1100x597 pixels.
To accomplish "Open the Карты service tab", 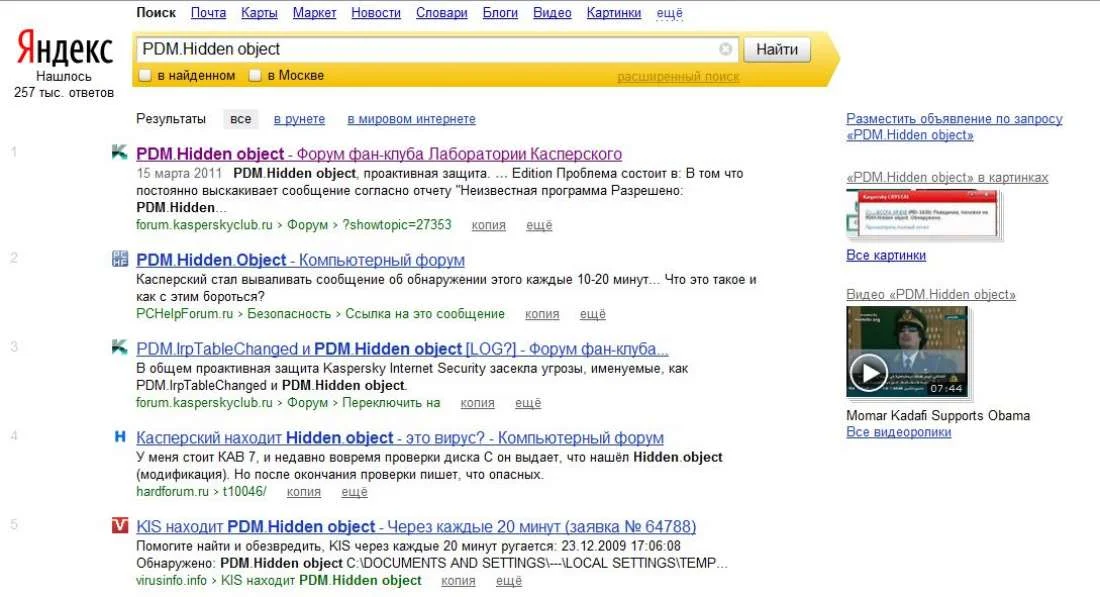I will tap(259, 13).
